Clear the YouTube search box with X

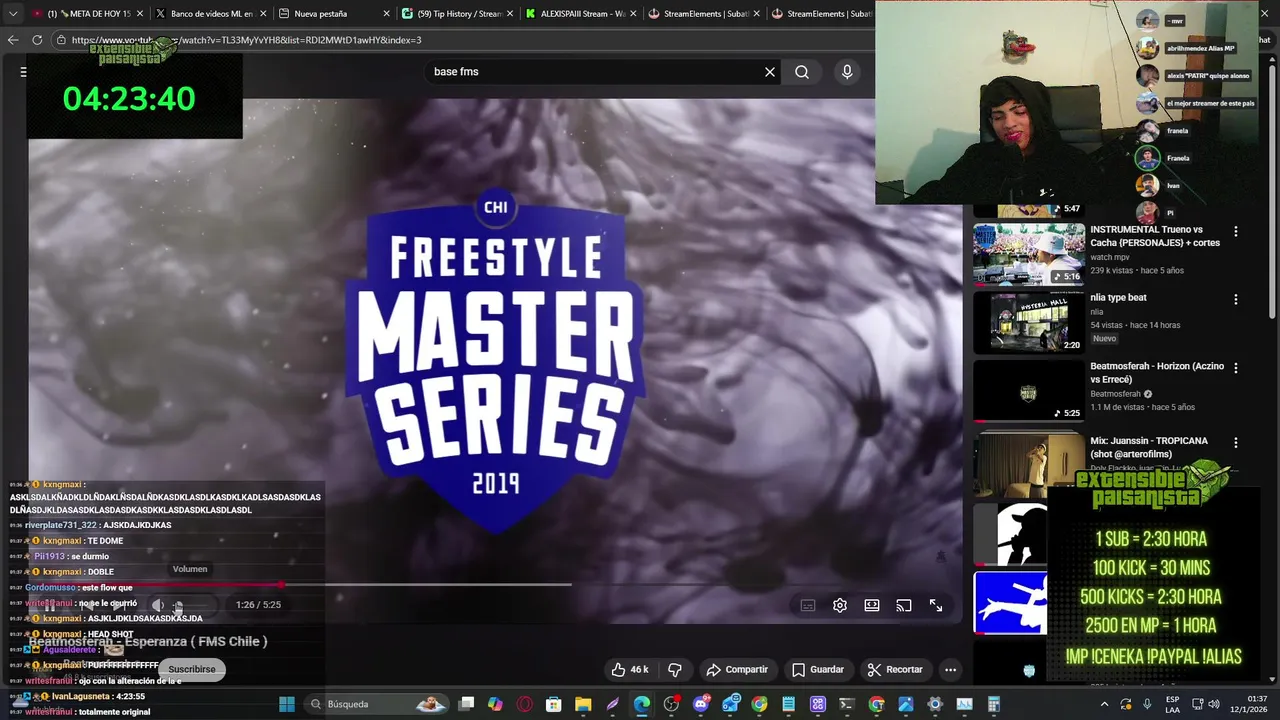coord(770,72)
